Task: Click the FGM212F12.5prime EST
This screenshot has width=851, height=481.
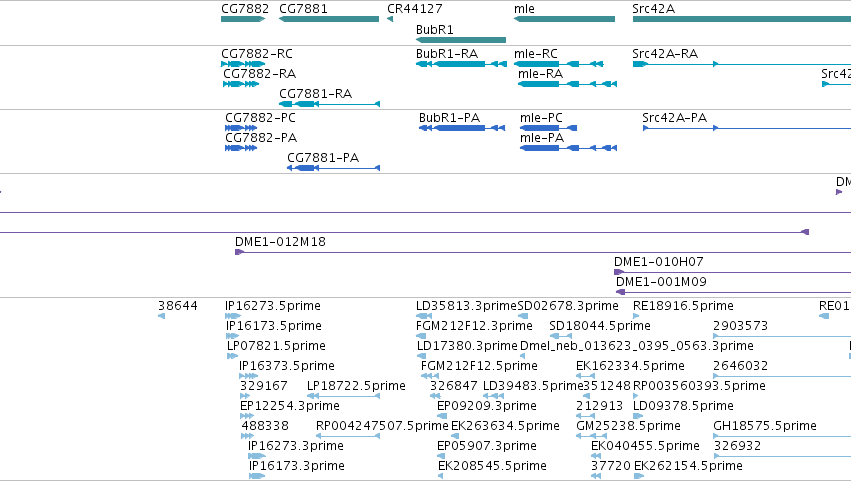Action: coord(430,376)
